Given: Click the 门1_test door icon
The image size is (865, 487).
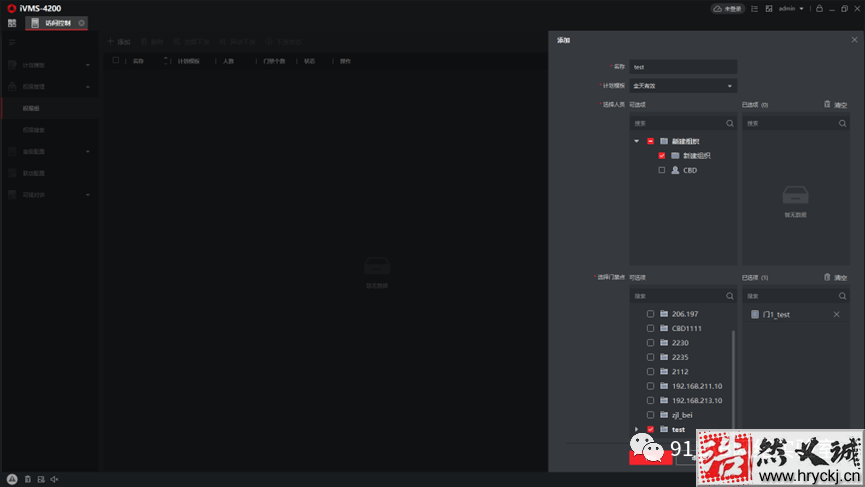Looking at the screenshot, I should tap(755, 314).
